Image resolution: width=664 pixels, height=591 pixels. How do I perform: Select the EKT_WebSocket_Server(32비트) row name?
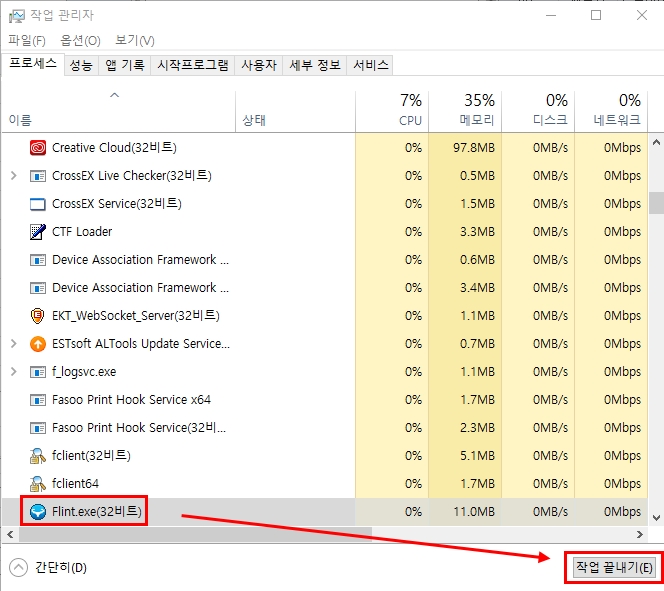point(136,316)
